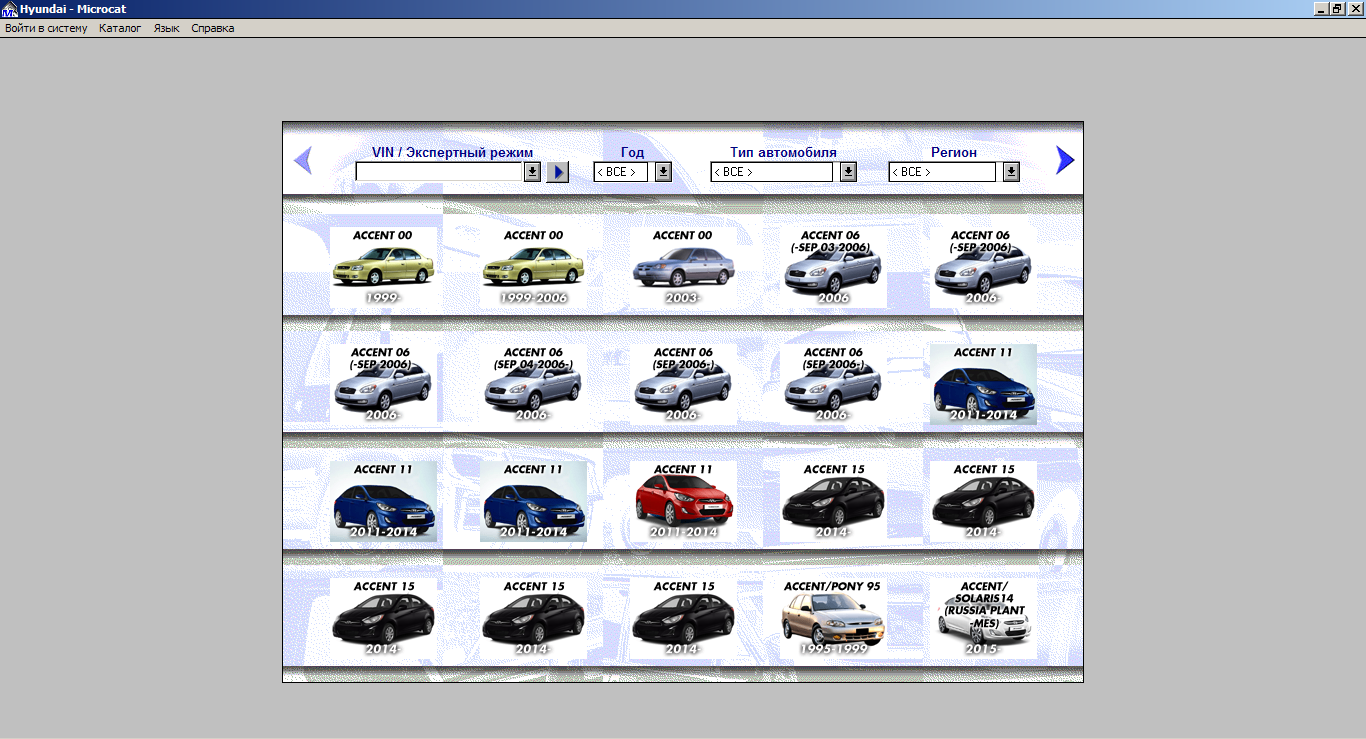
Task: Open the Регион dropdown arrow
Action: click(x=1011, y=172)
